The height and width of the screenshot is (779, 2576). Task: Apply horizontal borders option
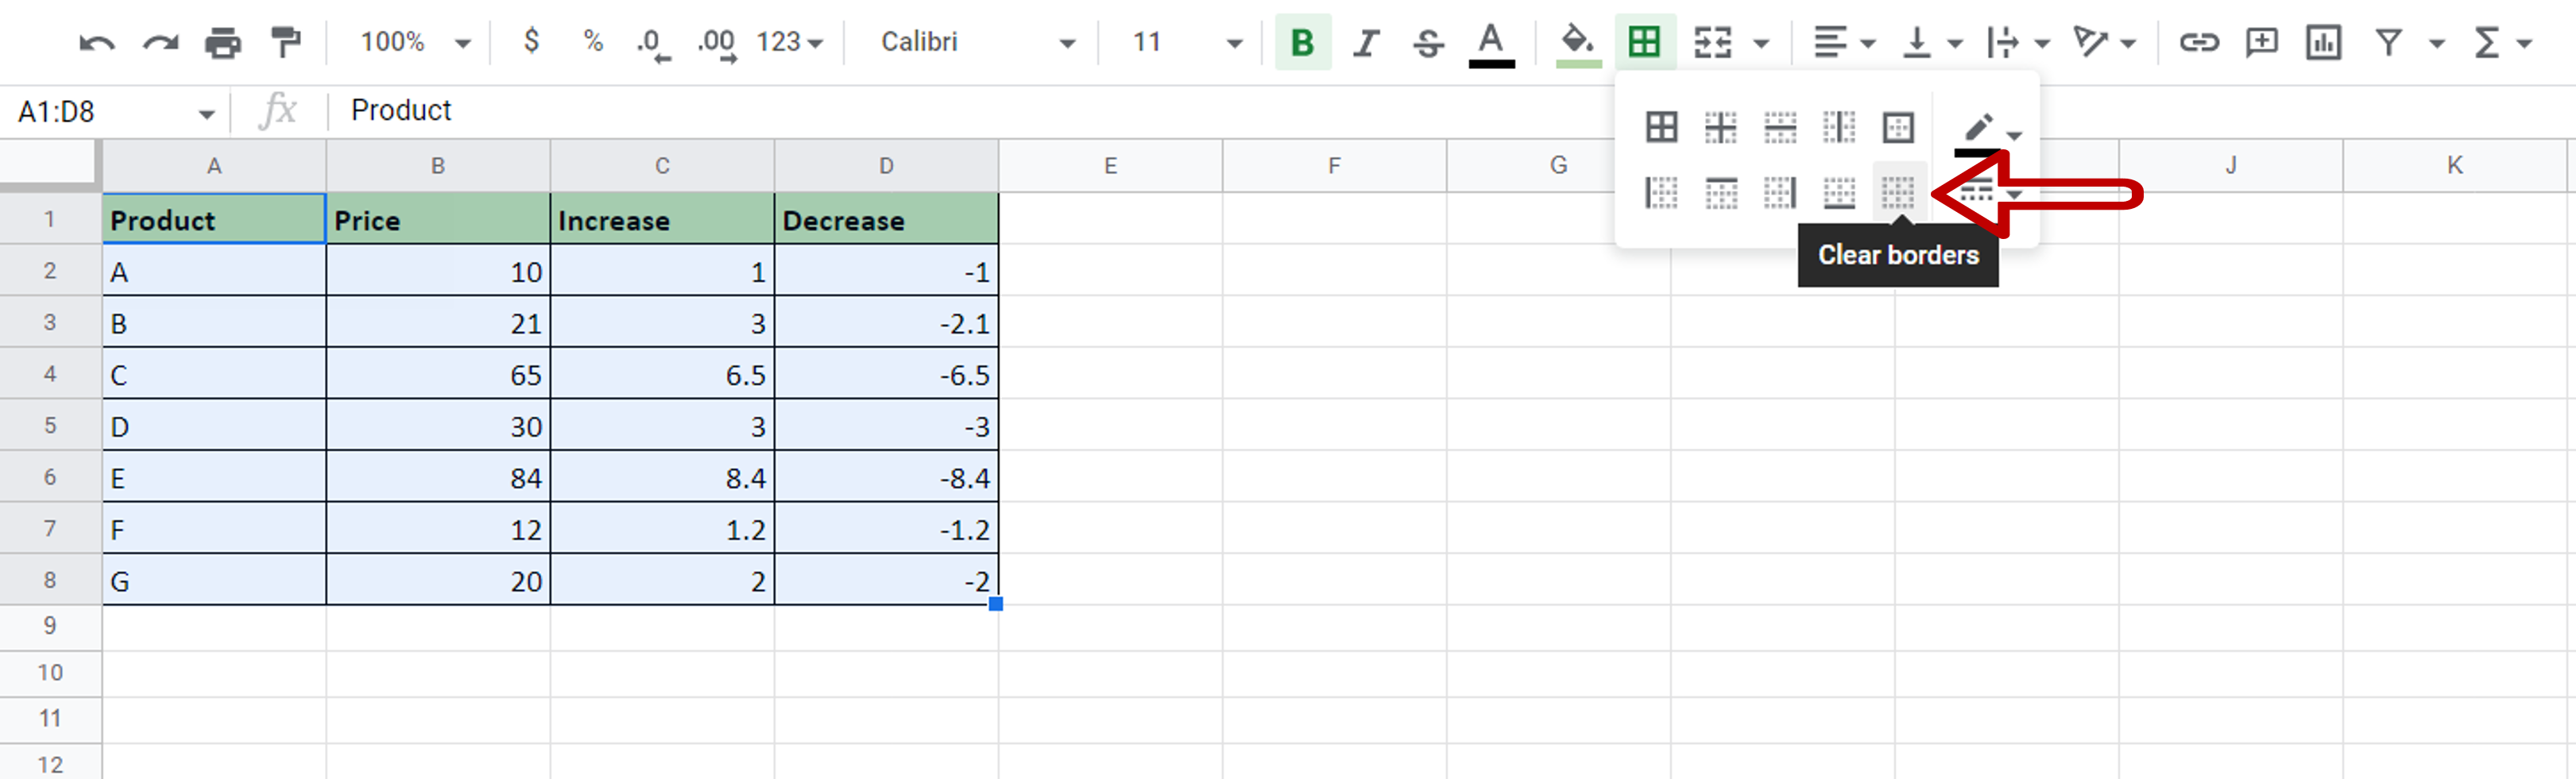pyautogui.click(x=1779, y=127)
